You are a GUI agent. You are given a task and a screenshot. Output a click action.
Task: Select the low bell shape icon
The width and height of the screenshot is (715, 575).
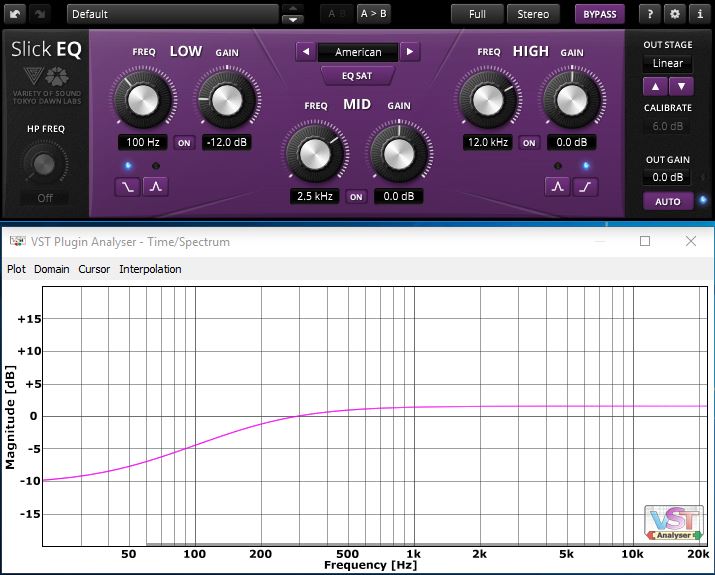click(x=156, y=186)
